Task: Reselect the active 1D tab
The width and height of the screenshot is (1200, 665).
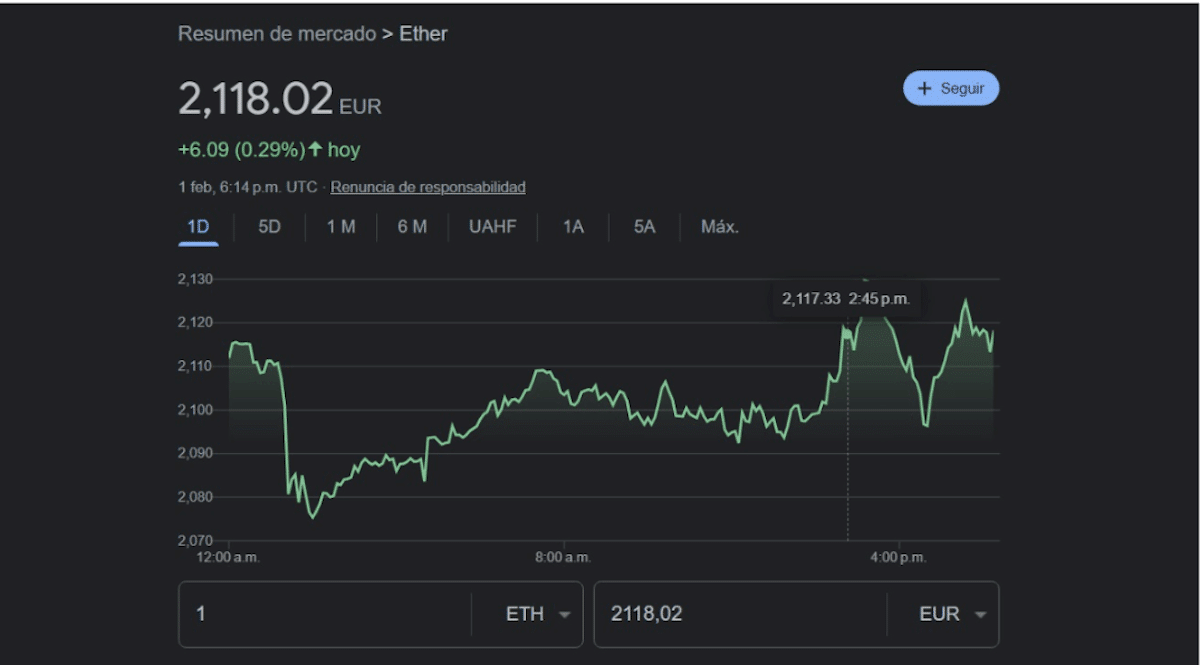Action: coord(198,227)
